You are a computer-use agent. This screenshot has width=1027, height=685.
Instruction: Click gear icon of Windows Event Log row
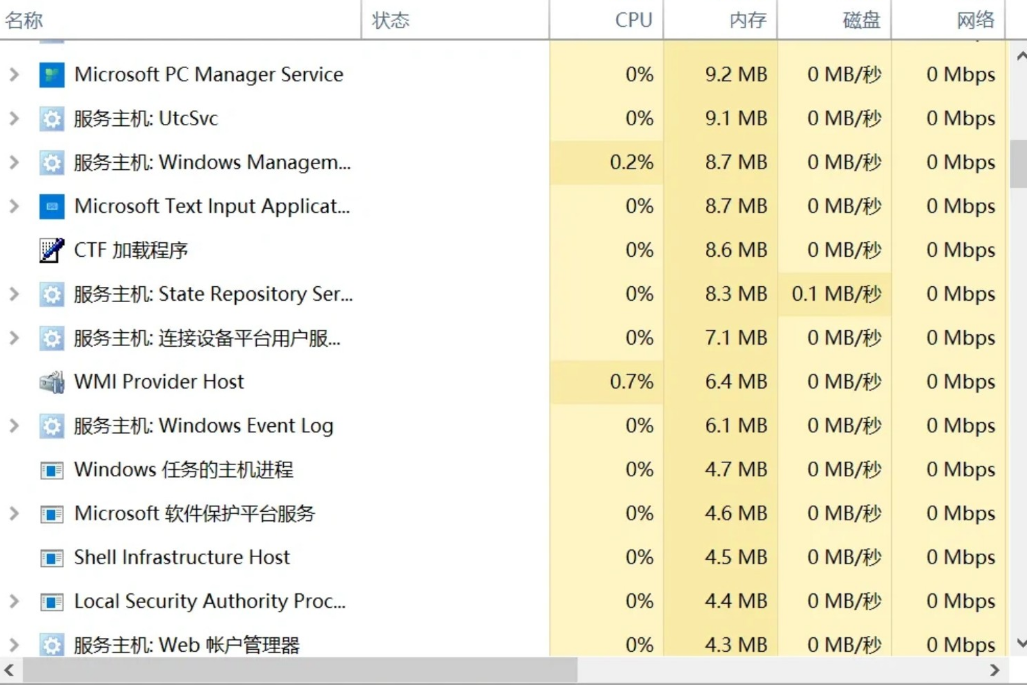52,426
